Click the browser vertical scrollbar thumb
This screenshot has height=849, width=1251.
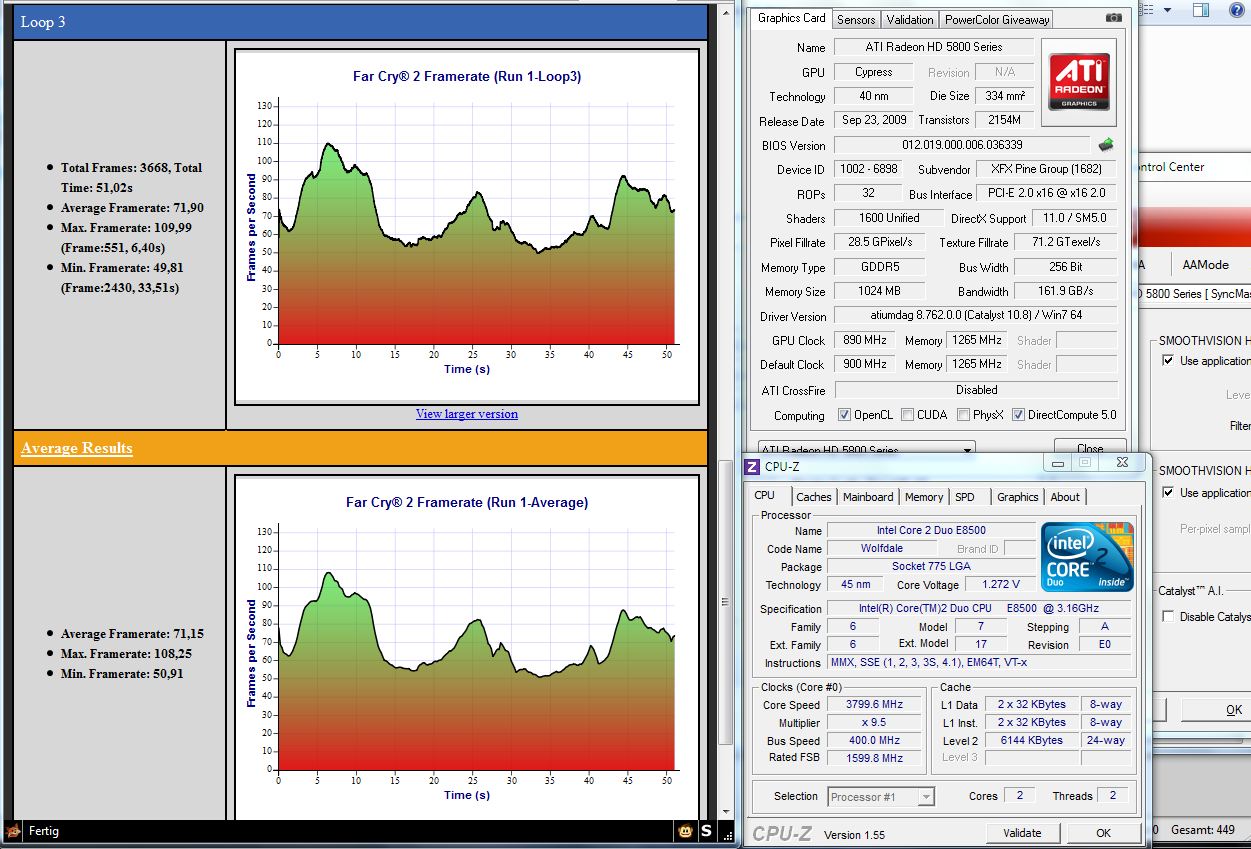724,600
